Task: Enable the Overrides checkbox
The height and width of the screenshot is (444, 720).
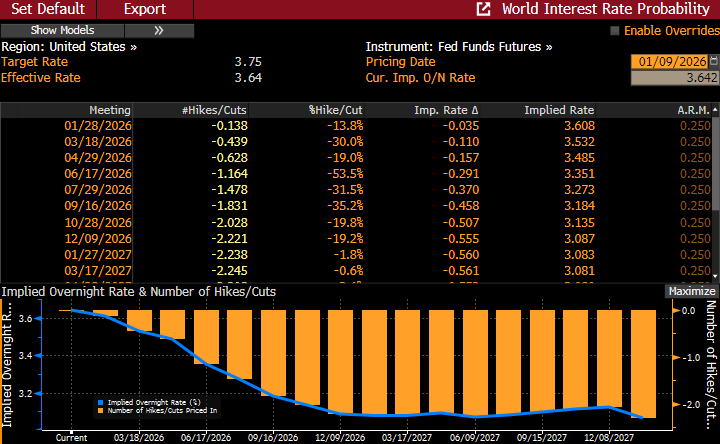Action: (x=615, y=31)
